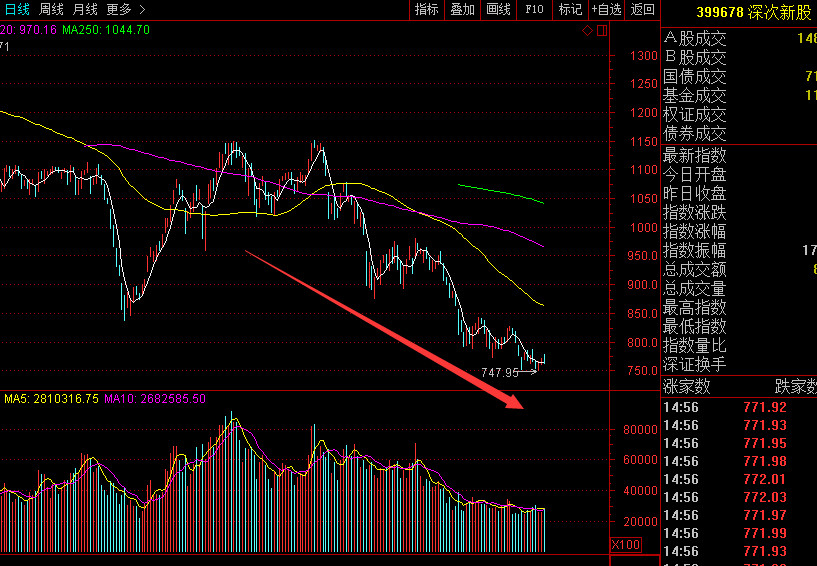Click the volume MA5 label
The height and width of the screenshot is (566, 817).
pos(52,399)
